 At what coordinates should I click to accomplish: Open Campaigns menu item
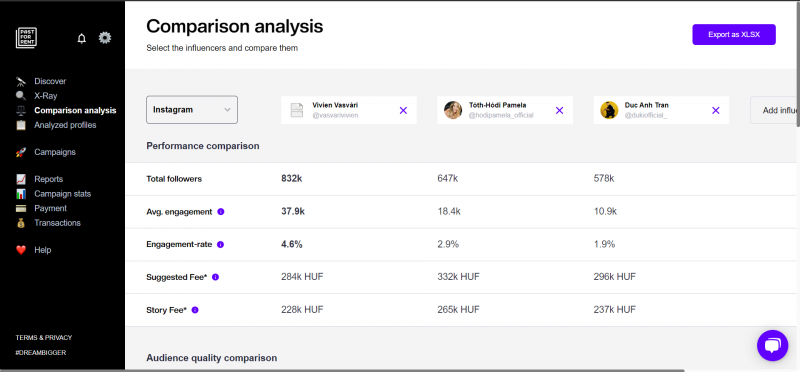click(55, 152)
